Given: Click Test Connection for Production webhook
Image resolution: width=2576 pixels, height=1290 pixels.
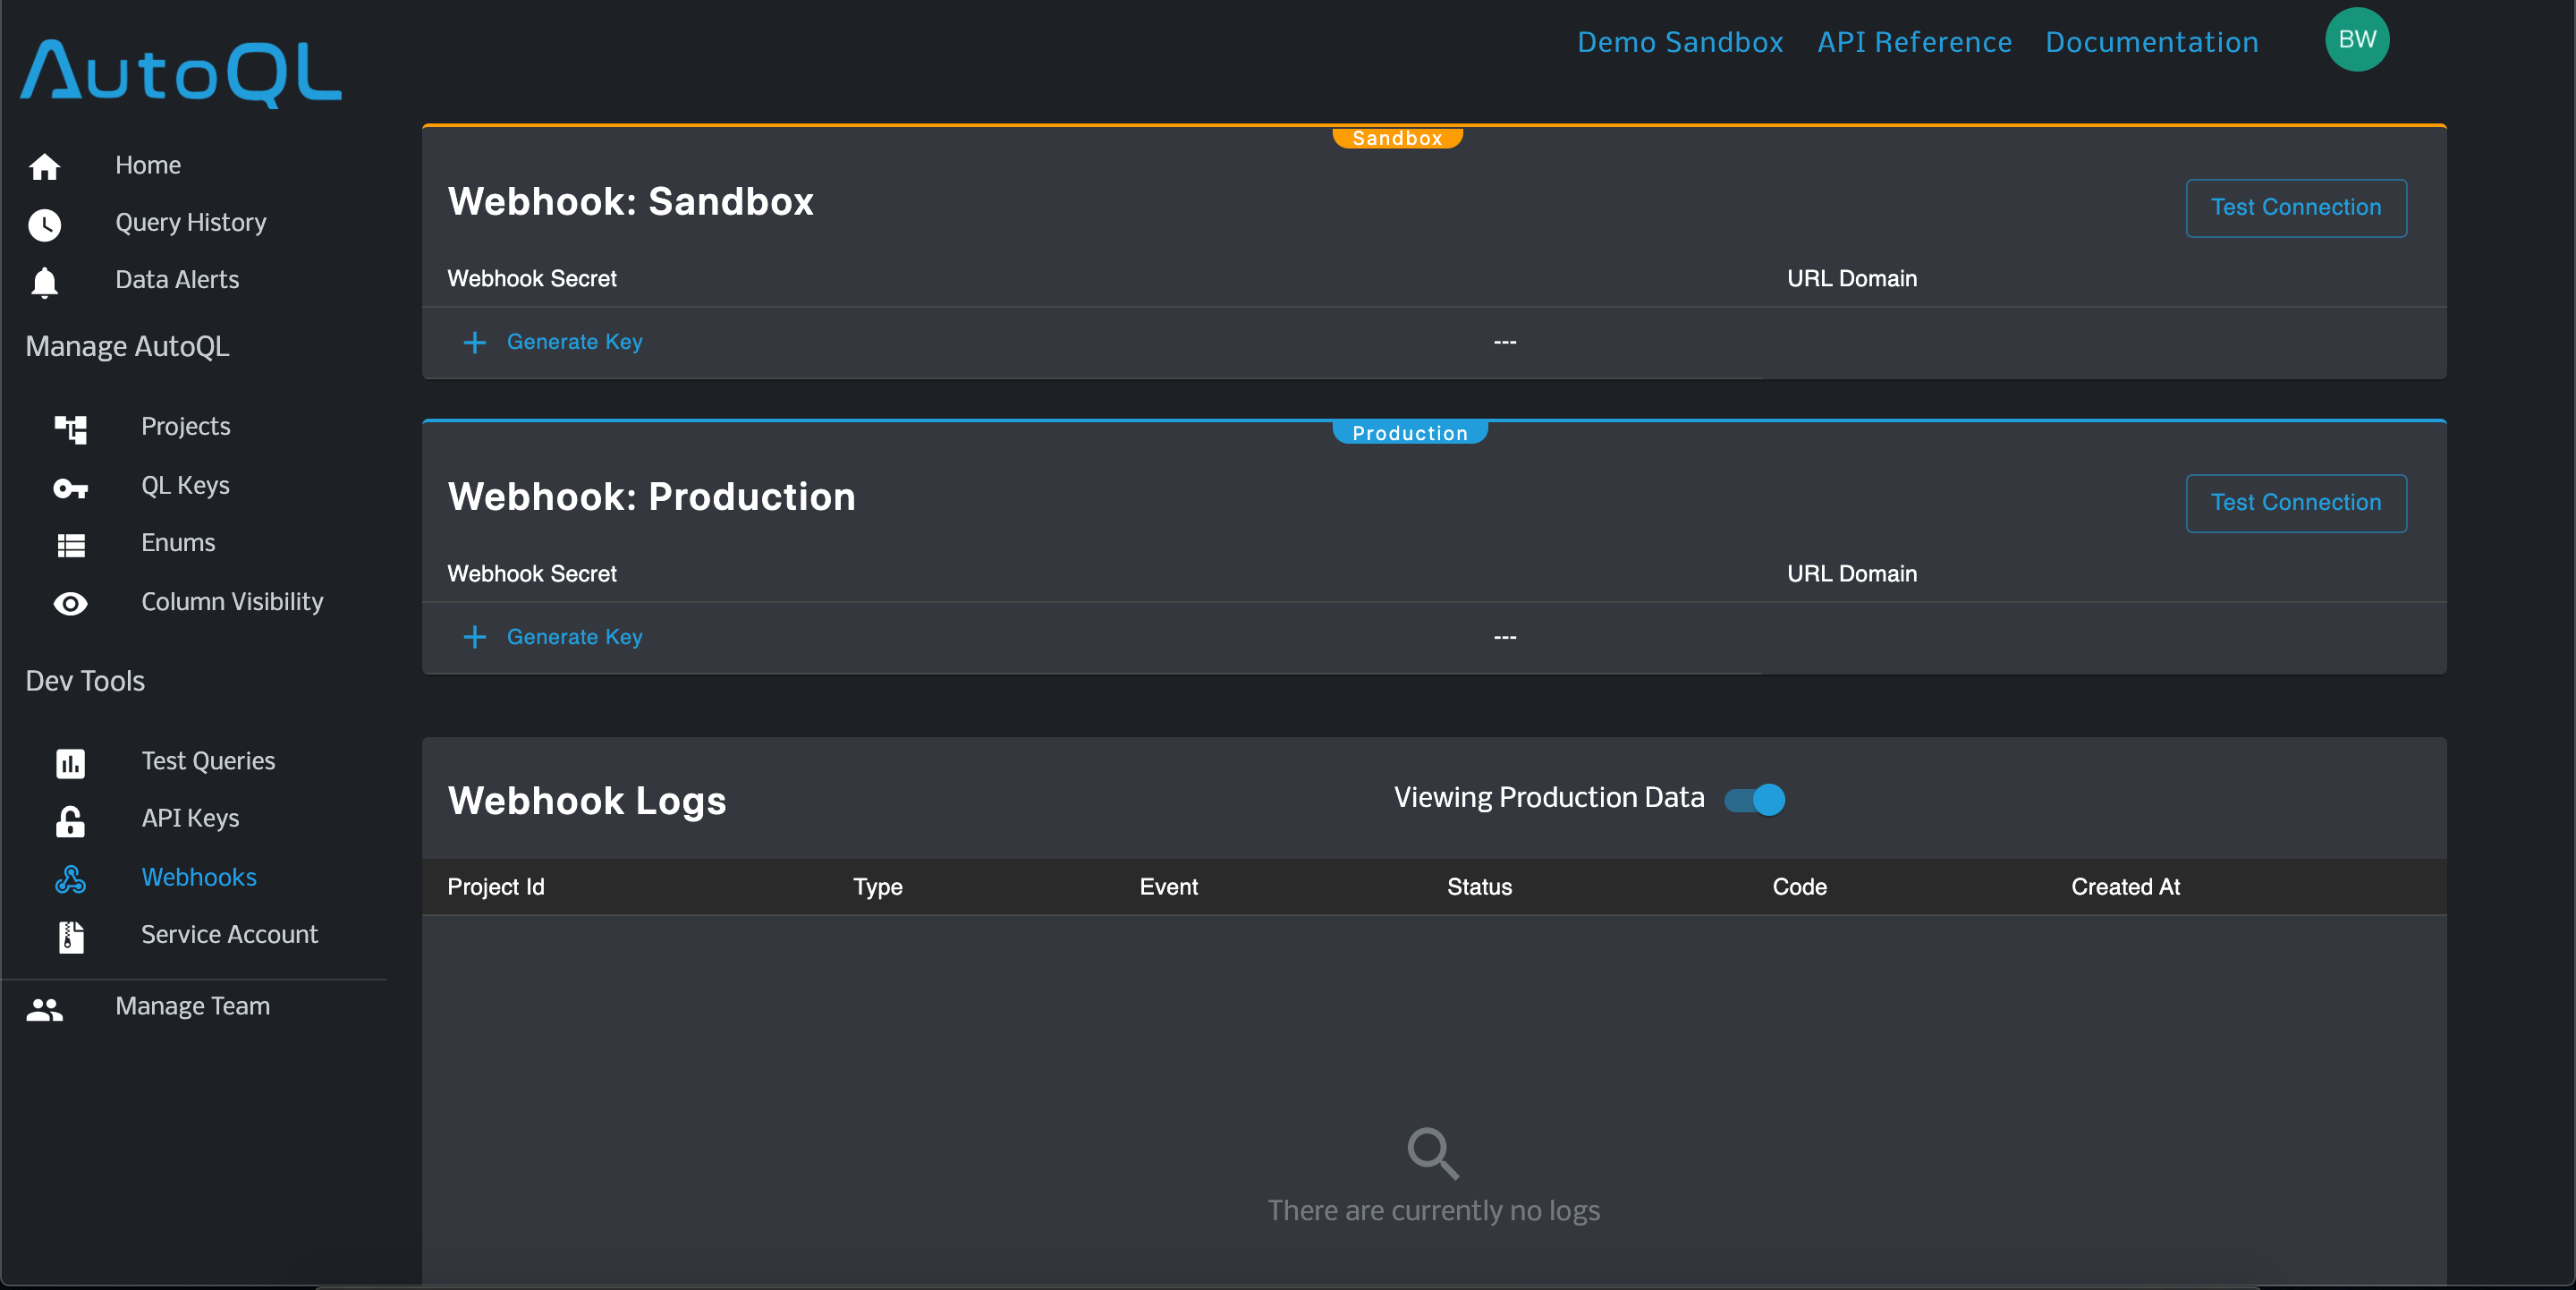Looking at the screenshot, I should click(x=2296, y=503).
